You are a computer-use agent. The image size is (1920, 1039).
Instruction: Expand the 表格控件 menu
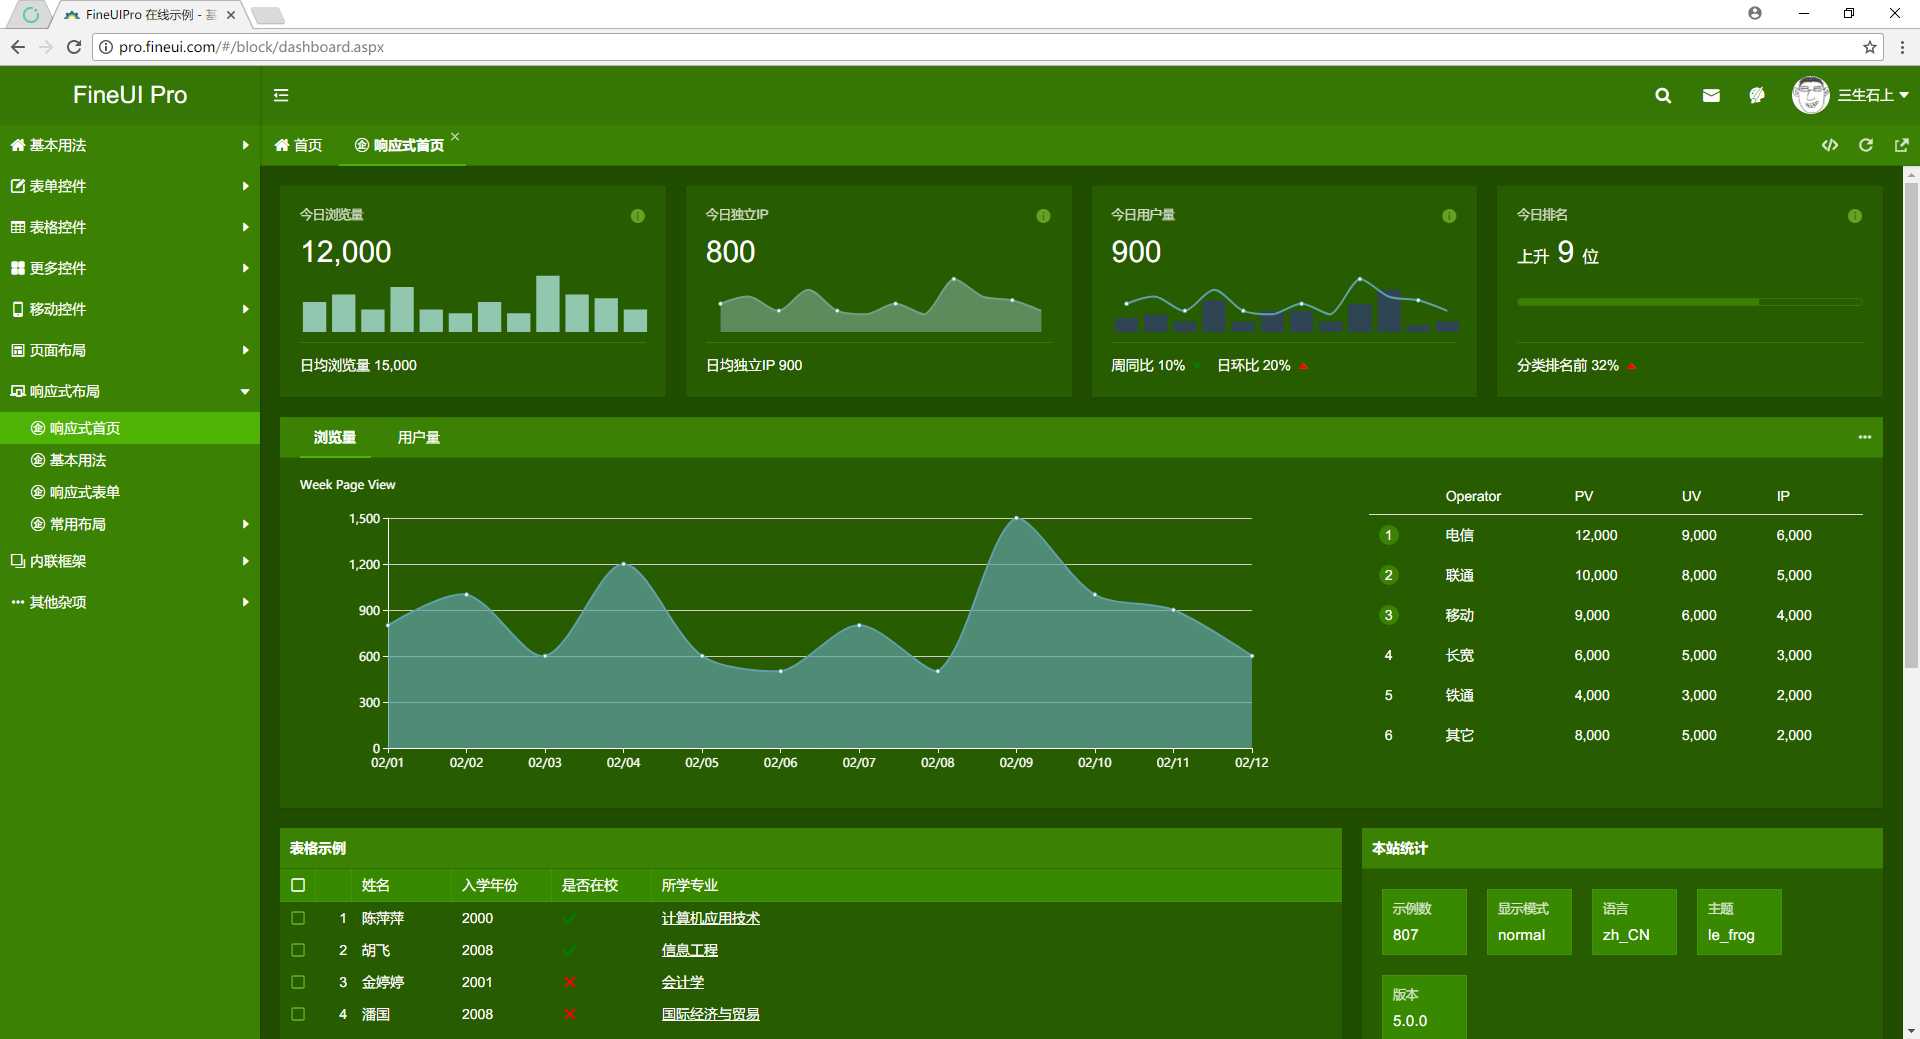click(x=130, y=227)
